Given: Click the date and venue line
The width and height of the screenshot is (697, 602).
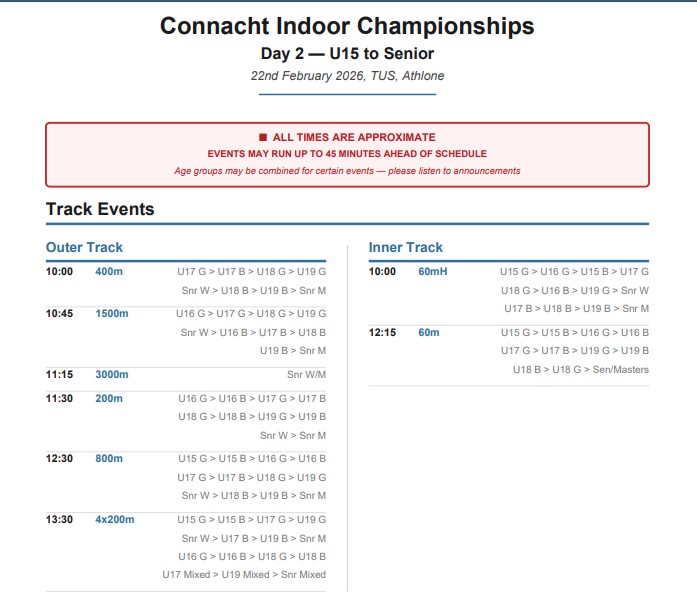Looking at the screenshot, I should click(x=347, y=76).
